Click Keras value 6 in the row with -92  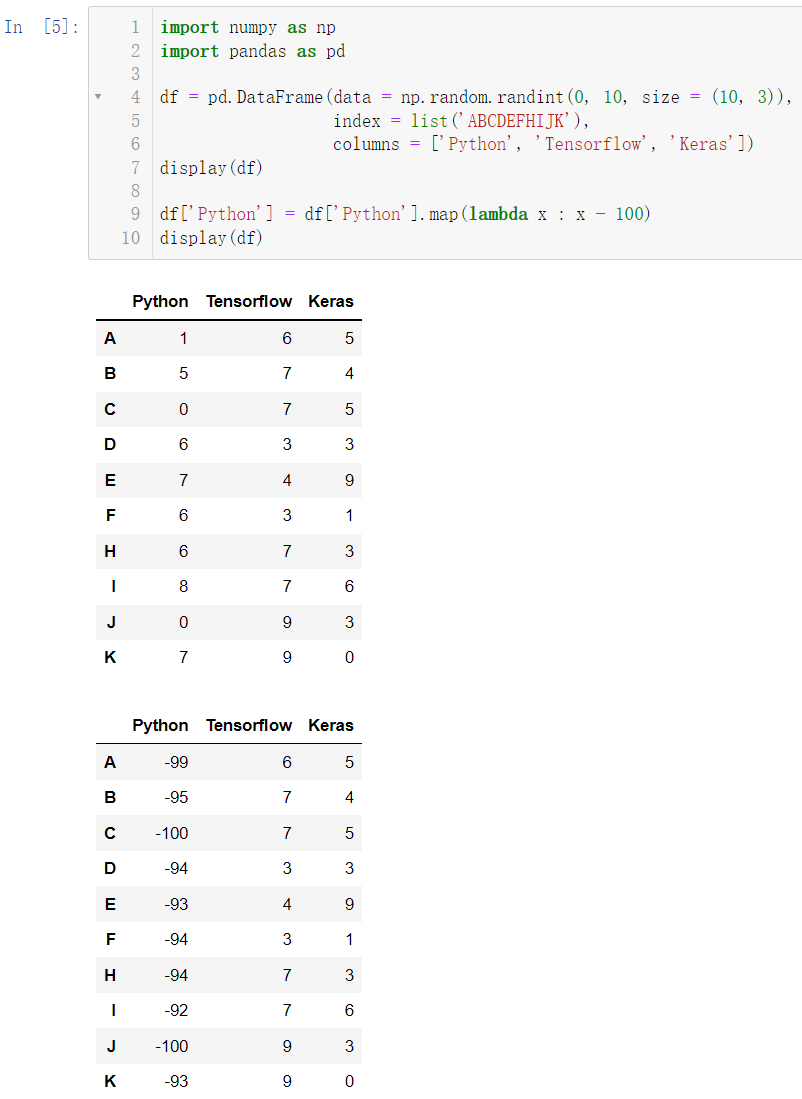coord(349,1011)
